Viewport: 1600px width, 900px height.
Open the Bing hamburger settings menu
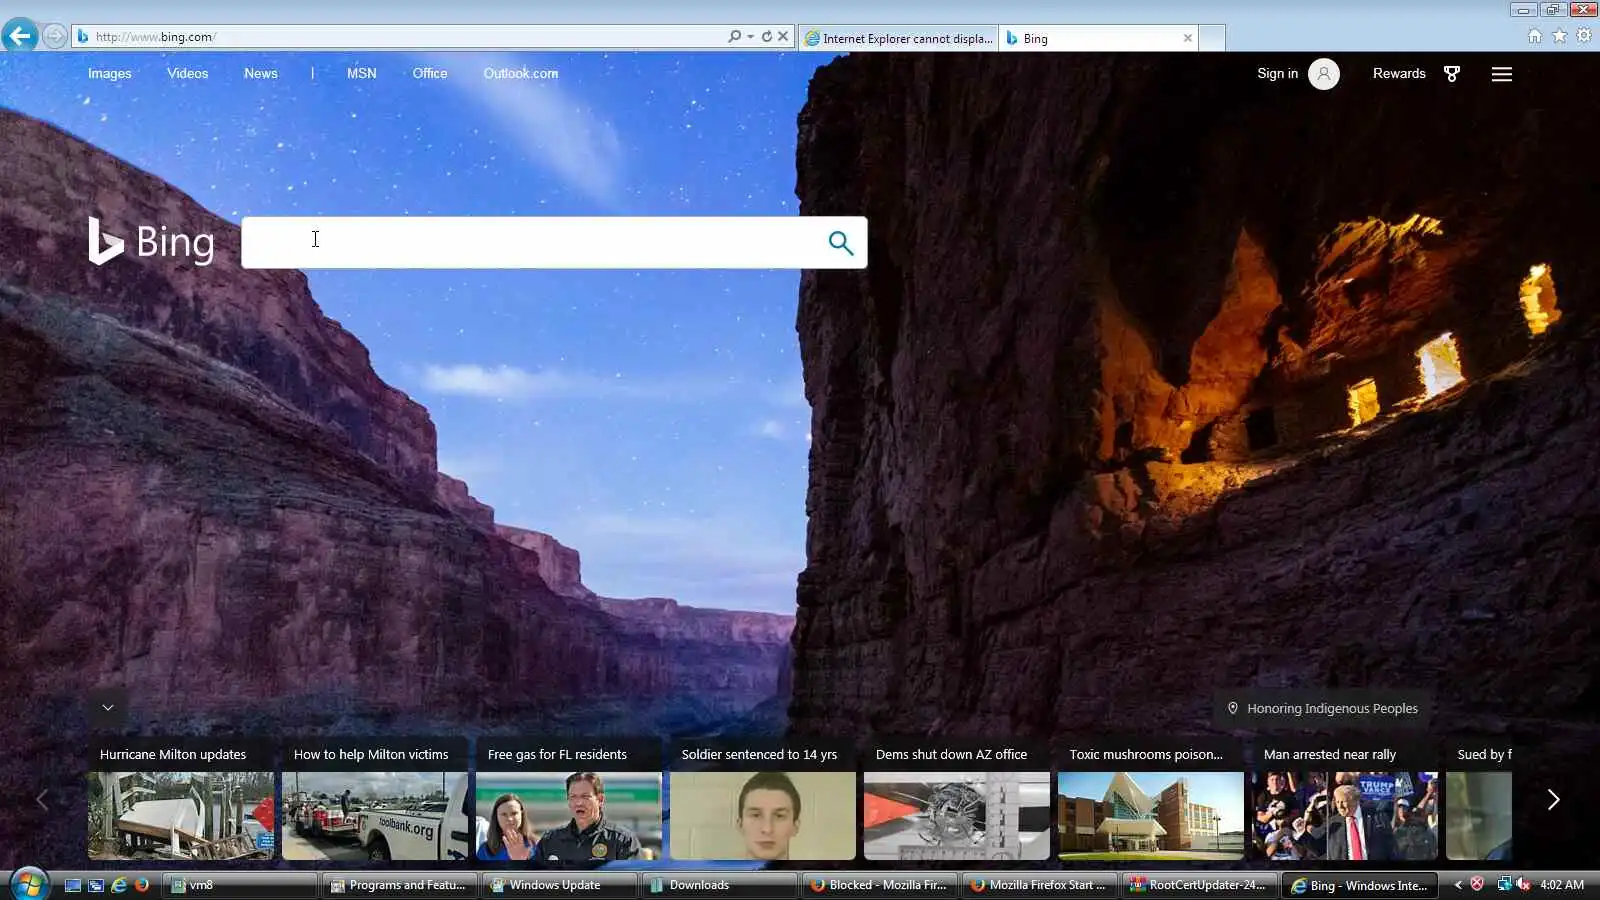(x=1502, y=74)
